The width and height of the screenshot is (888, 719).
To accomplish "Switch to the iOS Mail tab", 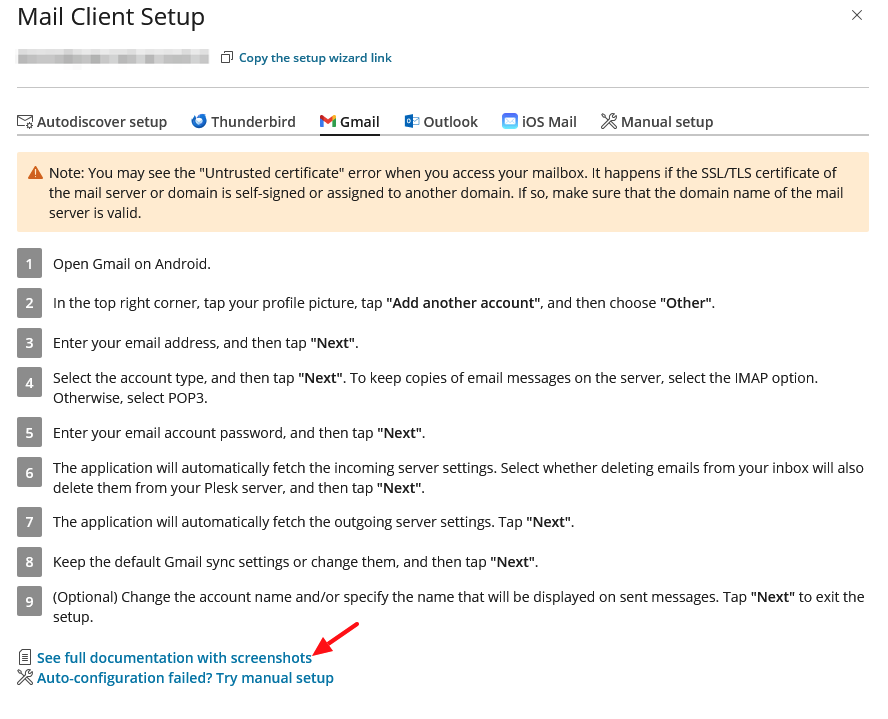I will pos(539,122).
